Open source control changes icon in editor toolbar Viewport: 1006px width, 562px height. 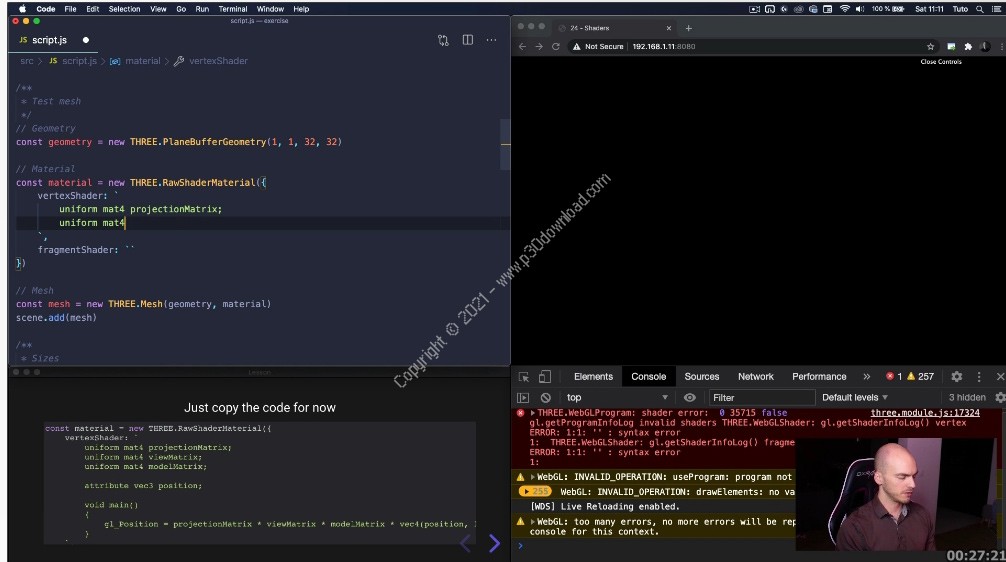click(x=443, y=40)
